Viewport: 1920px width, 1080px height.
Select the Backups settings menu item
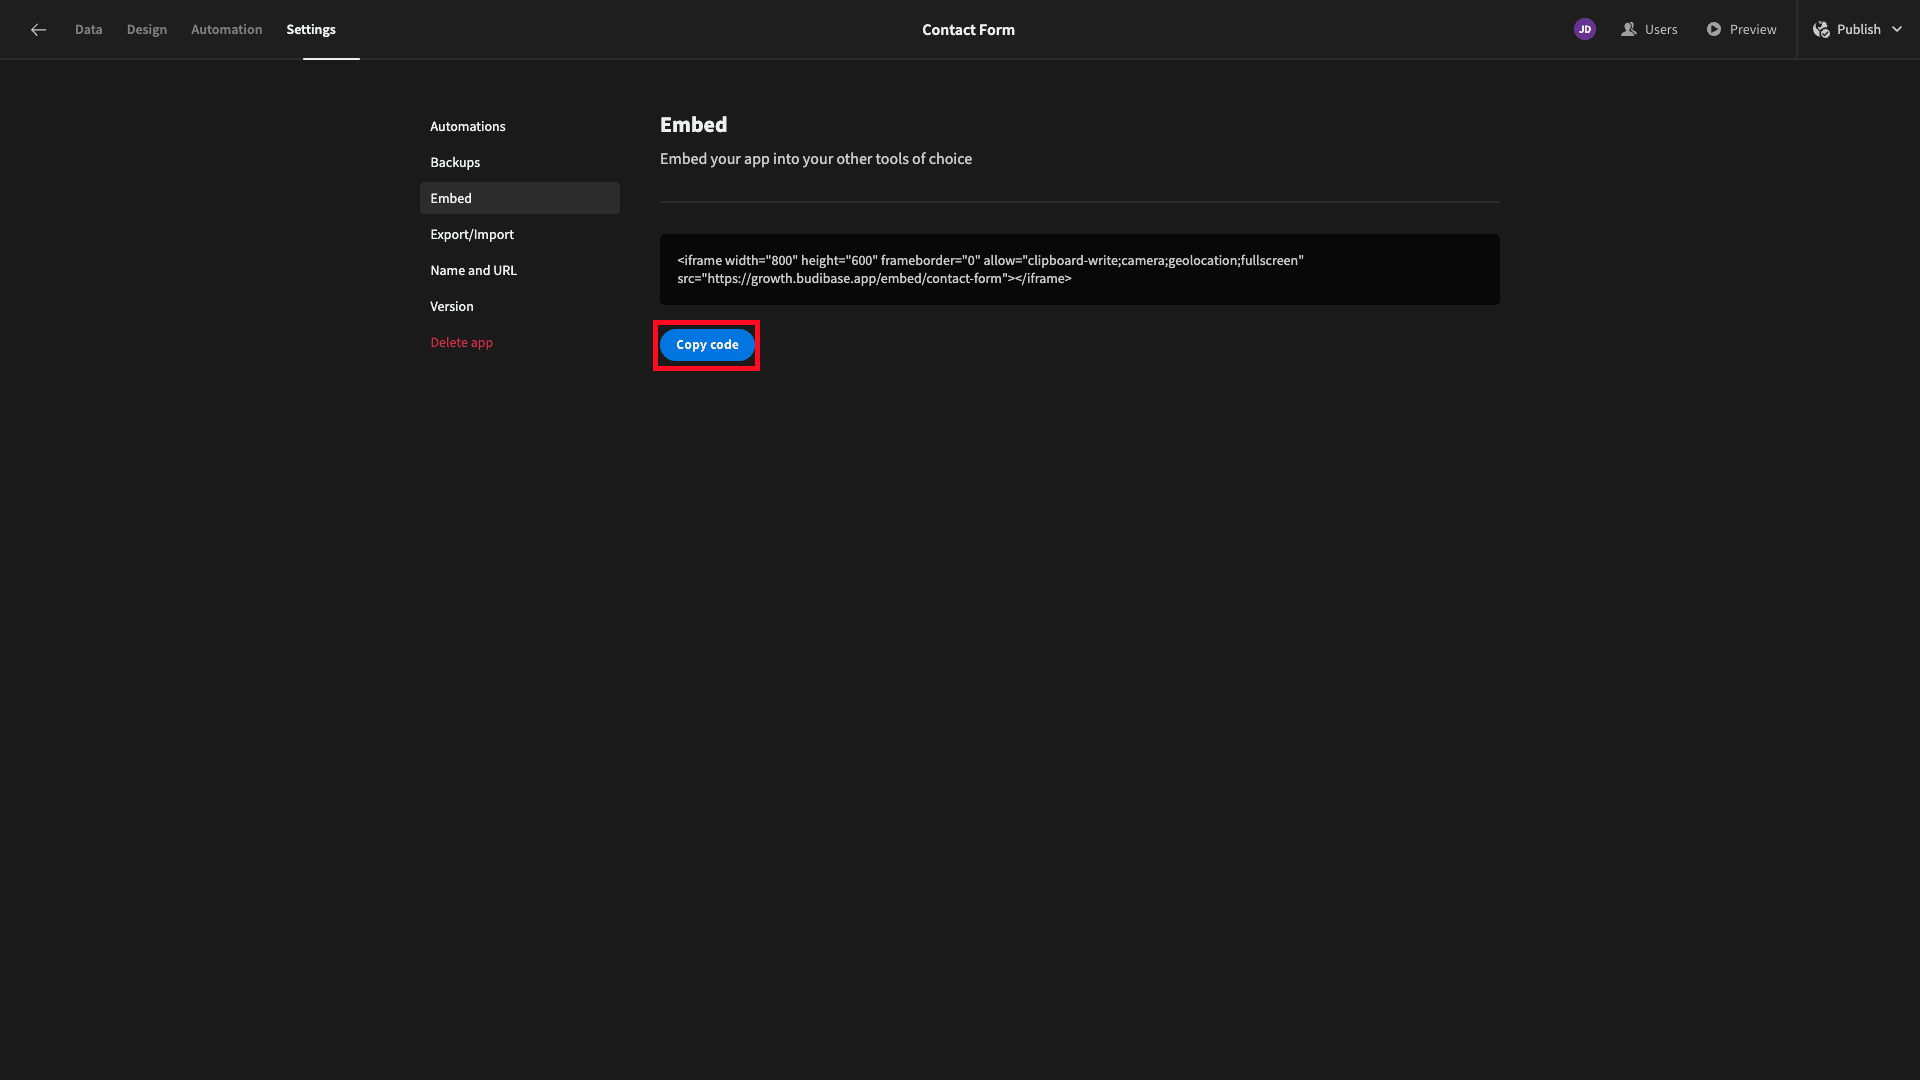455,162
